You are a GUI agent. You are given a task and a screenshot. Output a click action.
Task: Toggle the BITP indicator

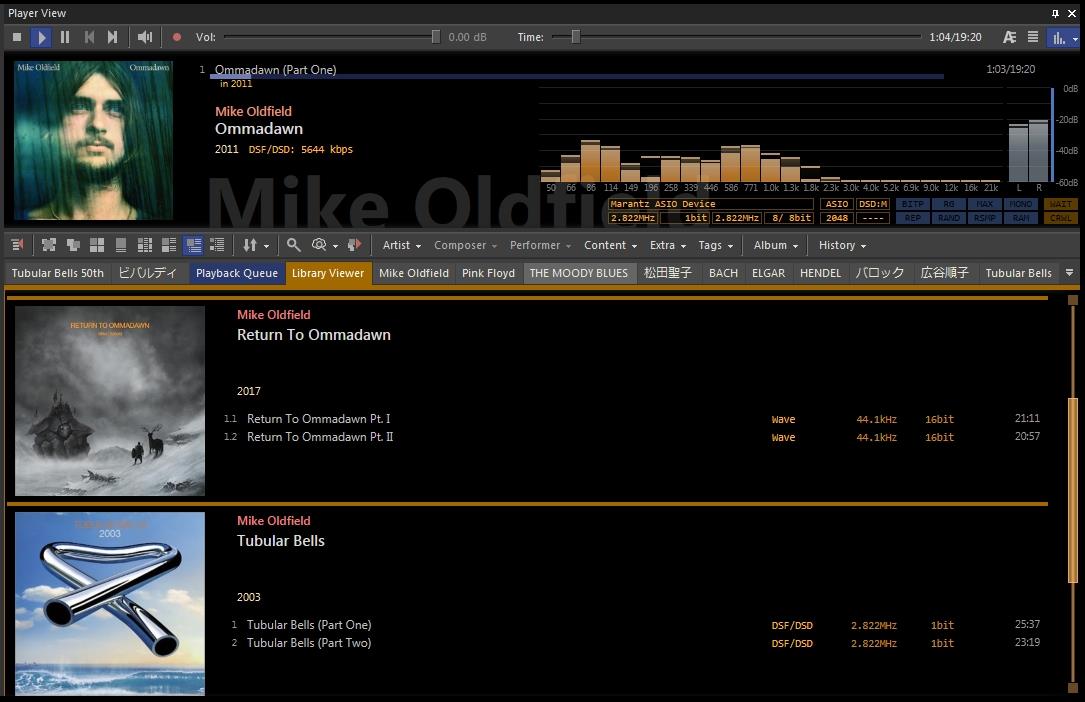[x=913, y=204]
